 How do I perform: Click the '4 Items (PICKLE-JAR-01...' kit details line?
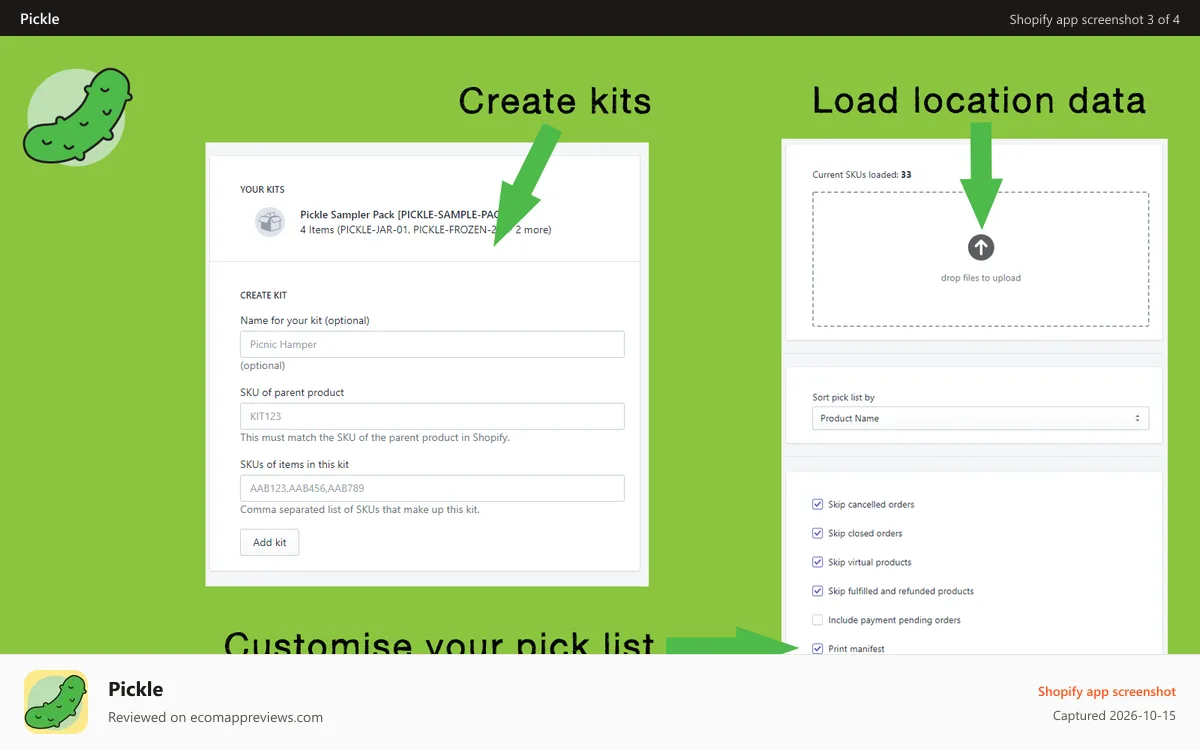(x=425, y=229)
